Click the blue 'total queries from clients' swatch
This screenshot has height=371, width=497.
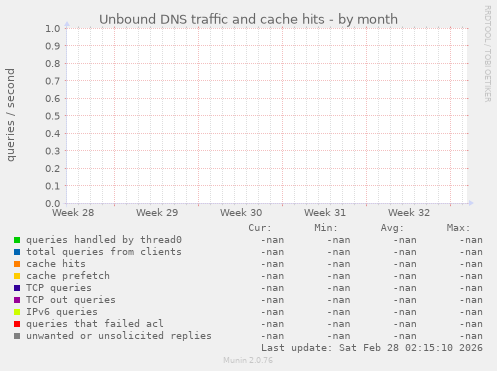click(x=17, y=252)
